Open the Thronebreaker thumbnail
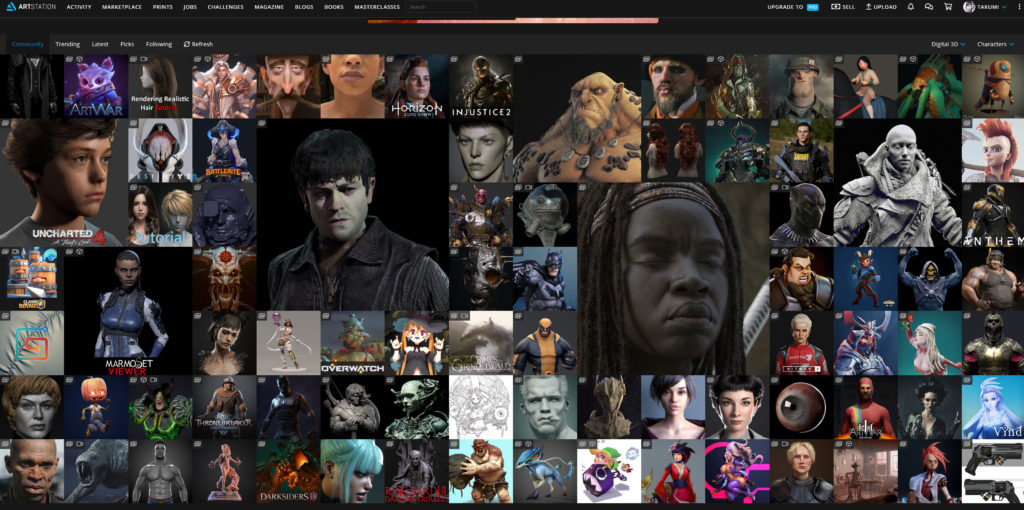The height and width of the screenshot is (510, 1024). point(224,406)
